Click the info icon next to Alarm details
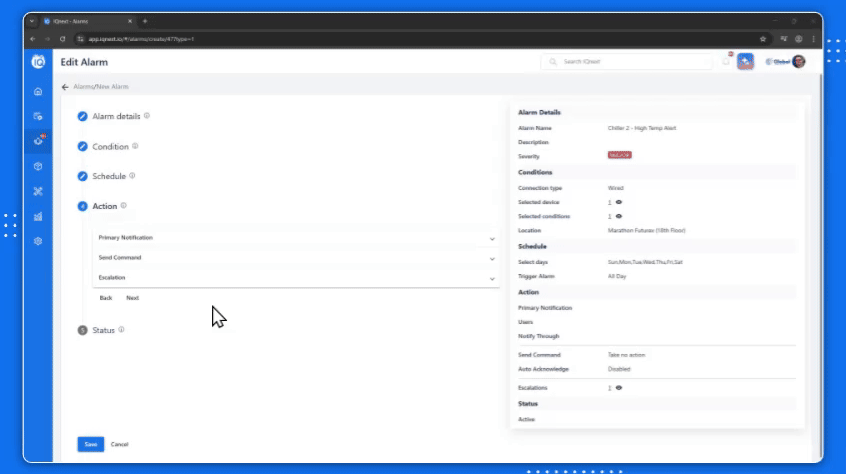The image size is (846, 474). coord(147,115)
